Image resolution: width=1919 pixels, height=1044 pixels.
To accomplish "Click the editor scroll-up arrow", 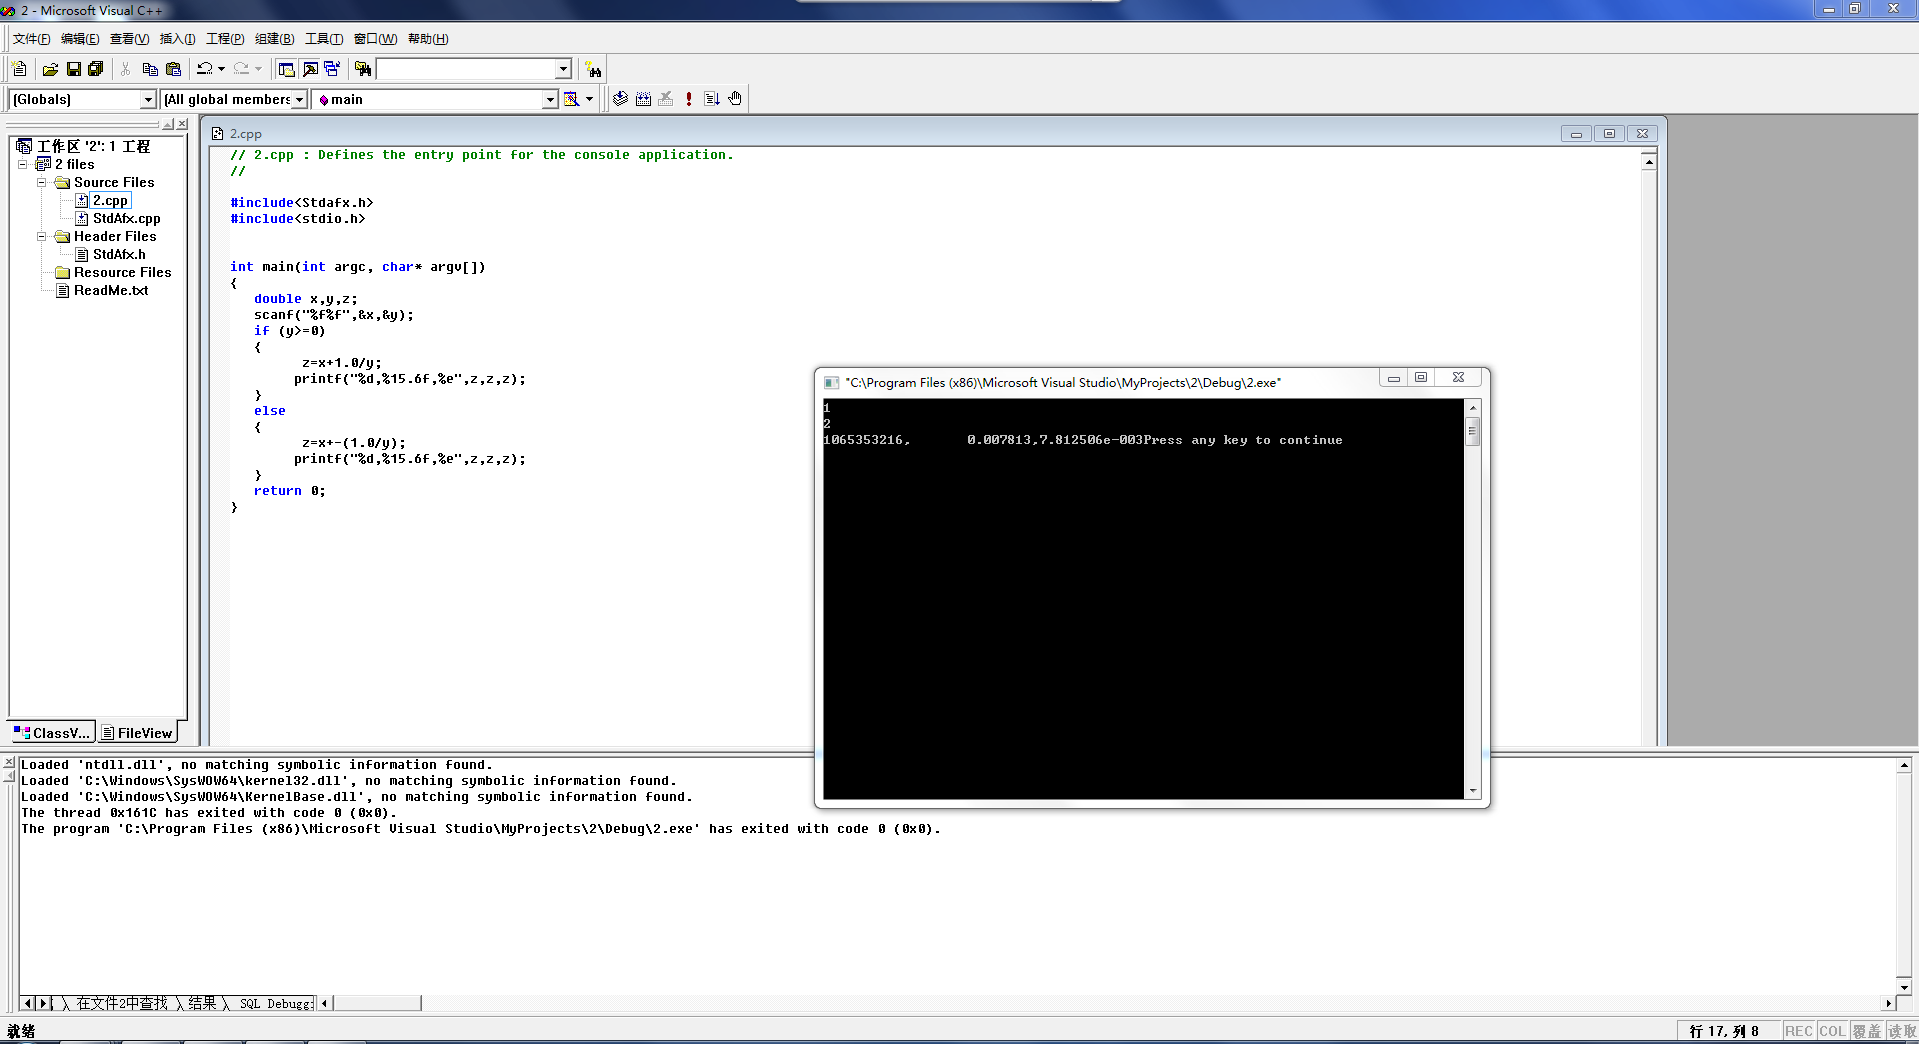I will point(1648,161).
